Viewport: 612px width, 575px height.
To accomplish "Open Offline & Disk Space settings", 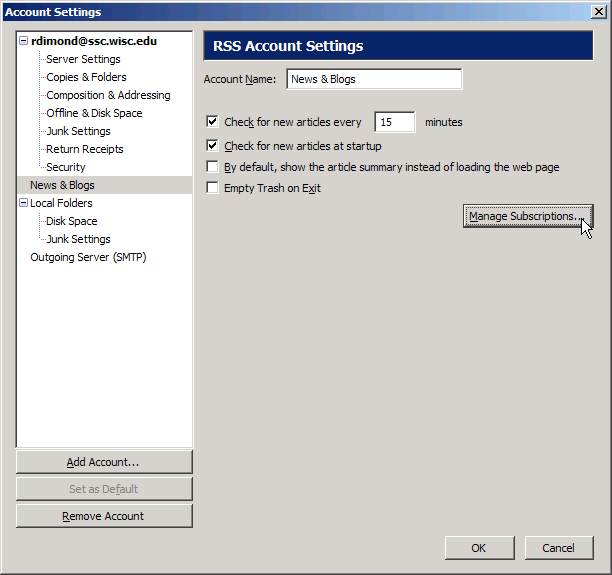I will pos(94,113).
